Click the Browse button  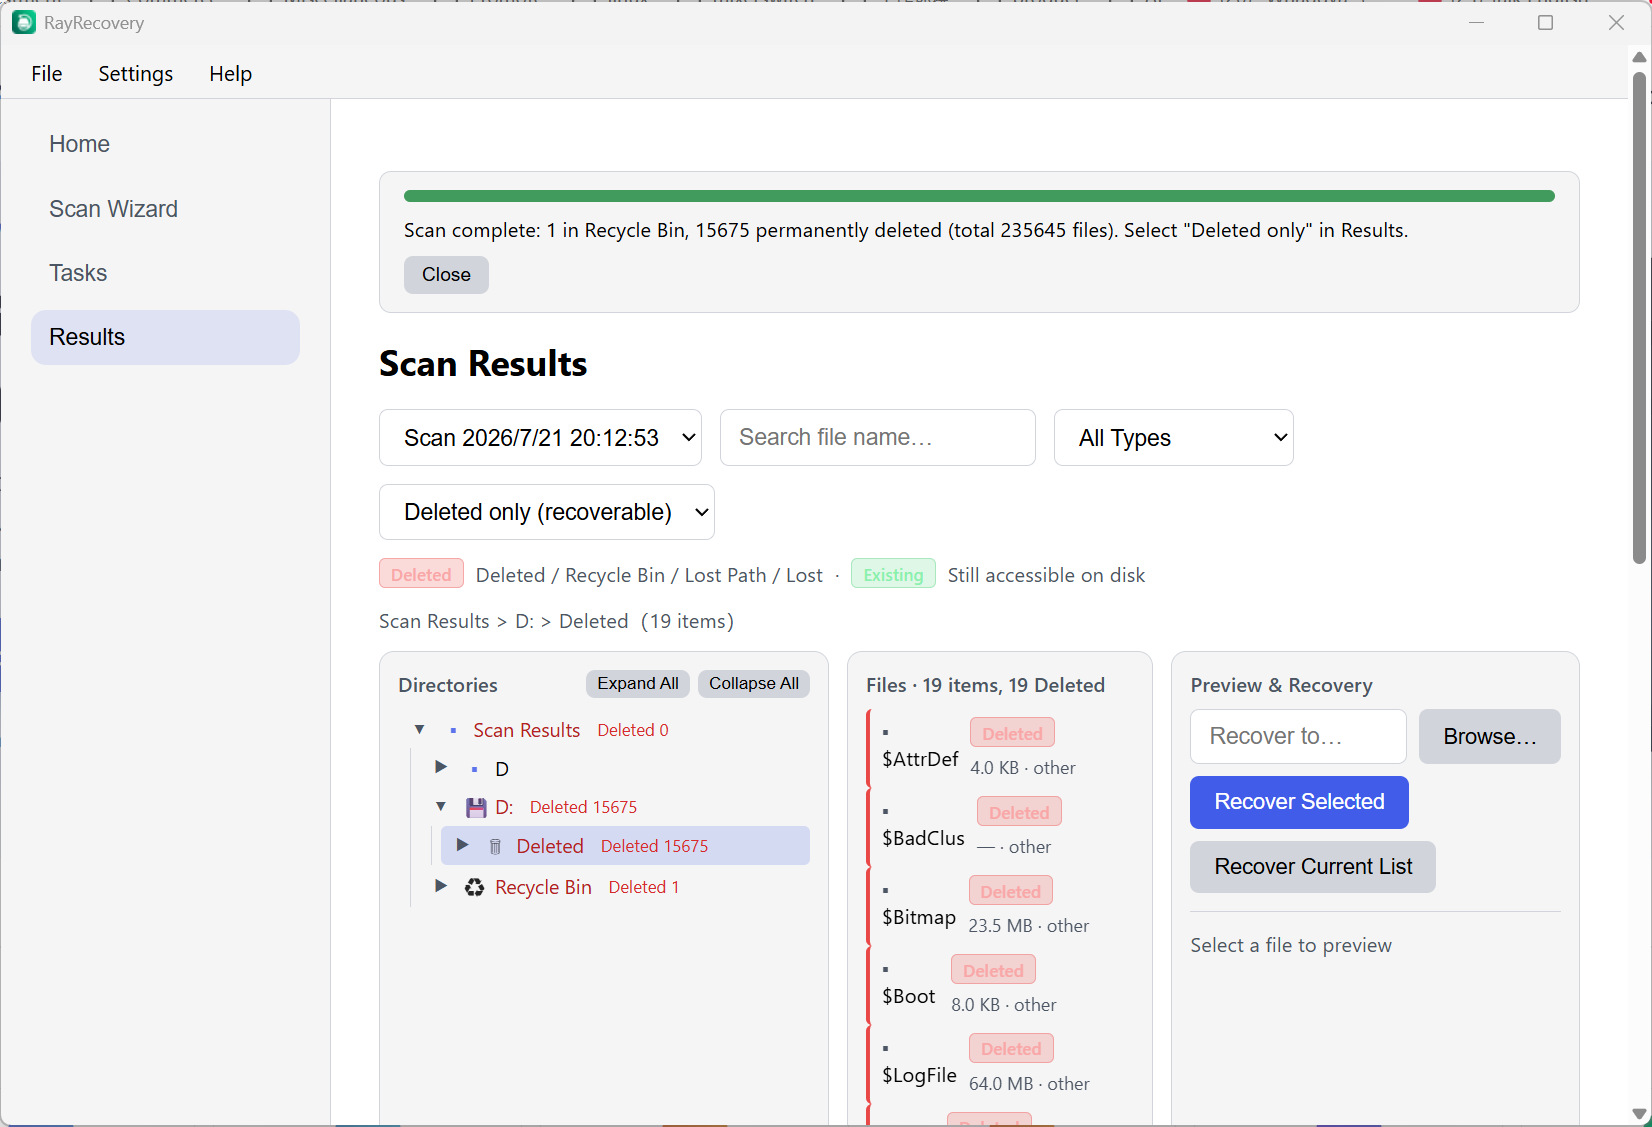pyautogui.click(x=1489, y=737)
